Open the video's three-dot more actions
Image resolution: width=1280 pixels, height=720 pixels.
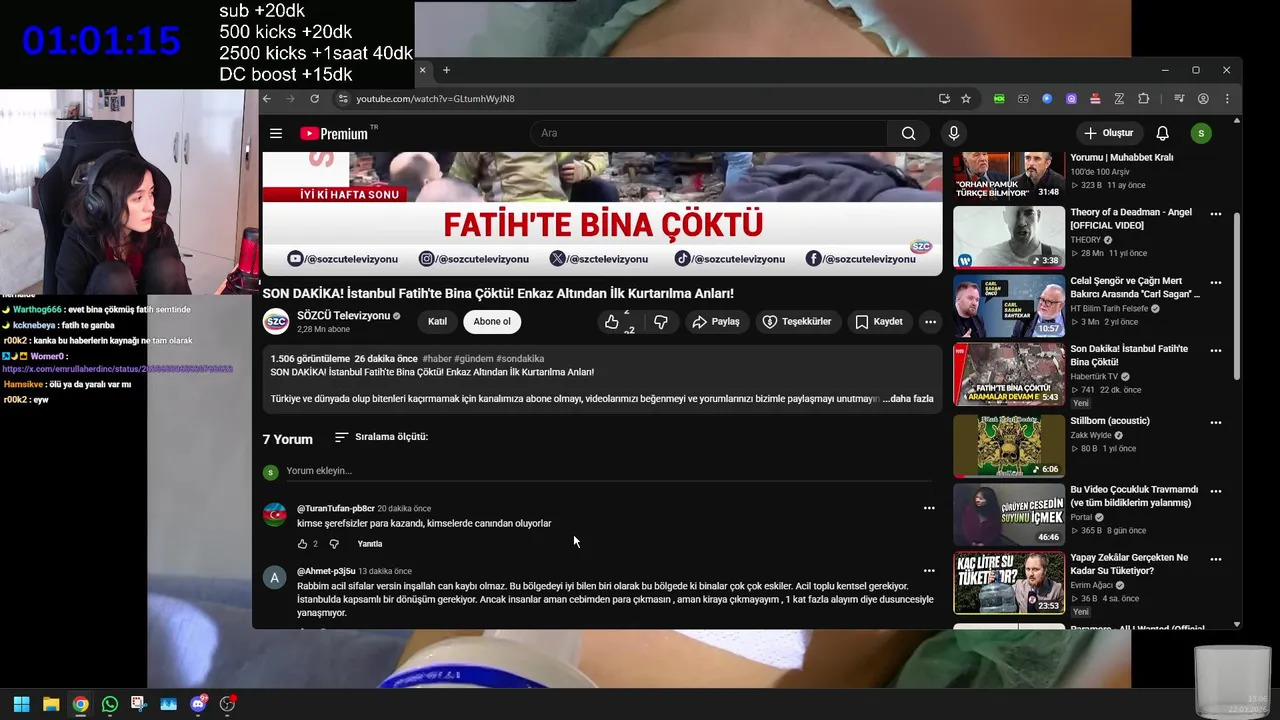click(930, 321)
